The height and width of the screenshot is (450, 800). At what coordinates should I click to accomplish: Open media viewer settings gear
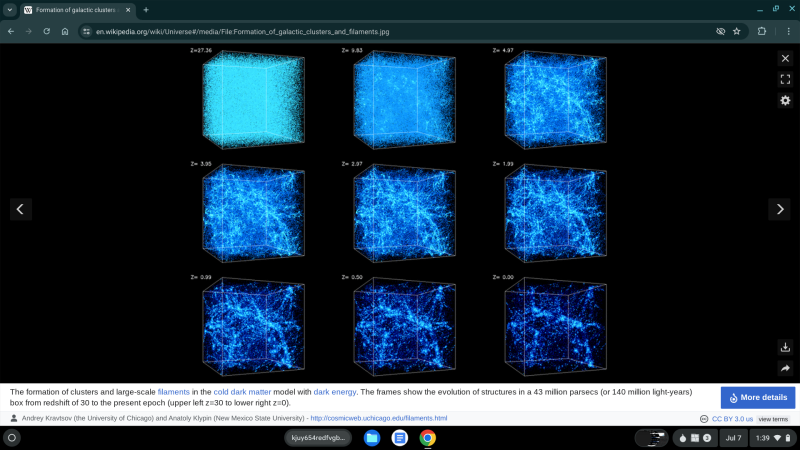(785, 101)
